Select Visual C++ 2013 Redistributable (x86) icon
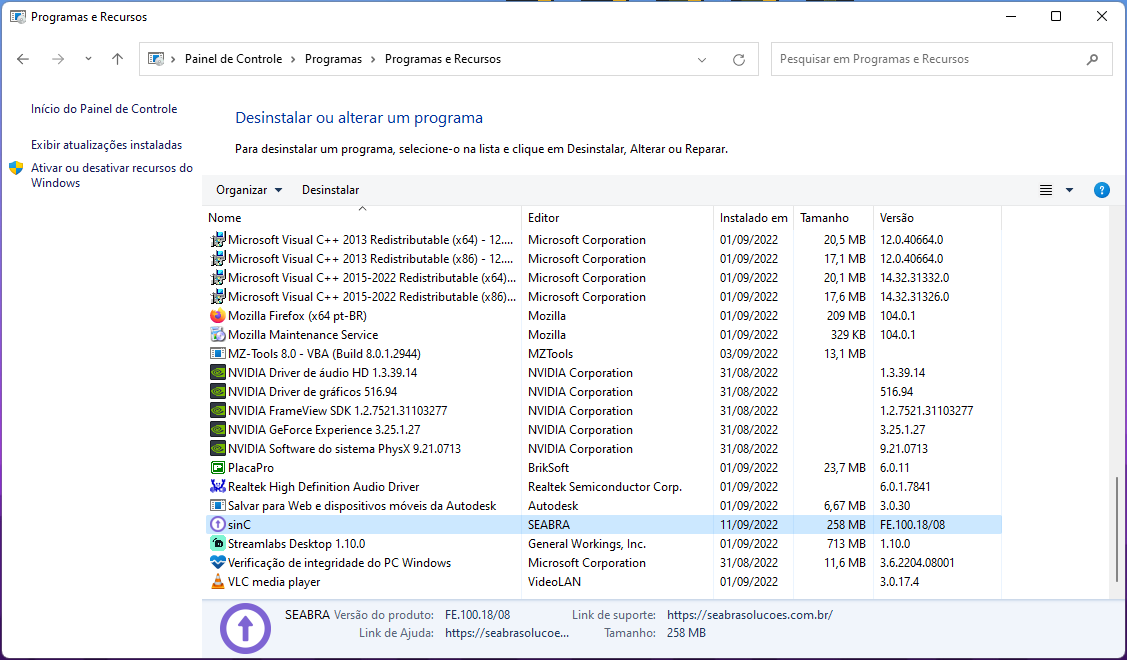1127x660 pixels. click(x=218, y=258)
